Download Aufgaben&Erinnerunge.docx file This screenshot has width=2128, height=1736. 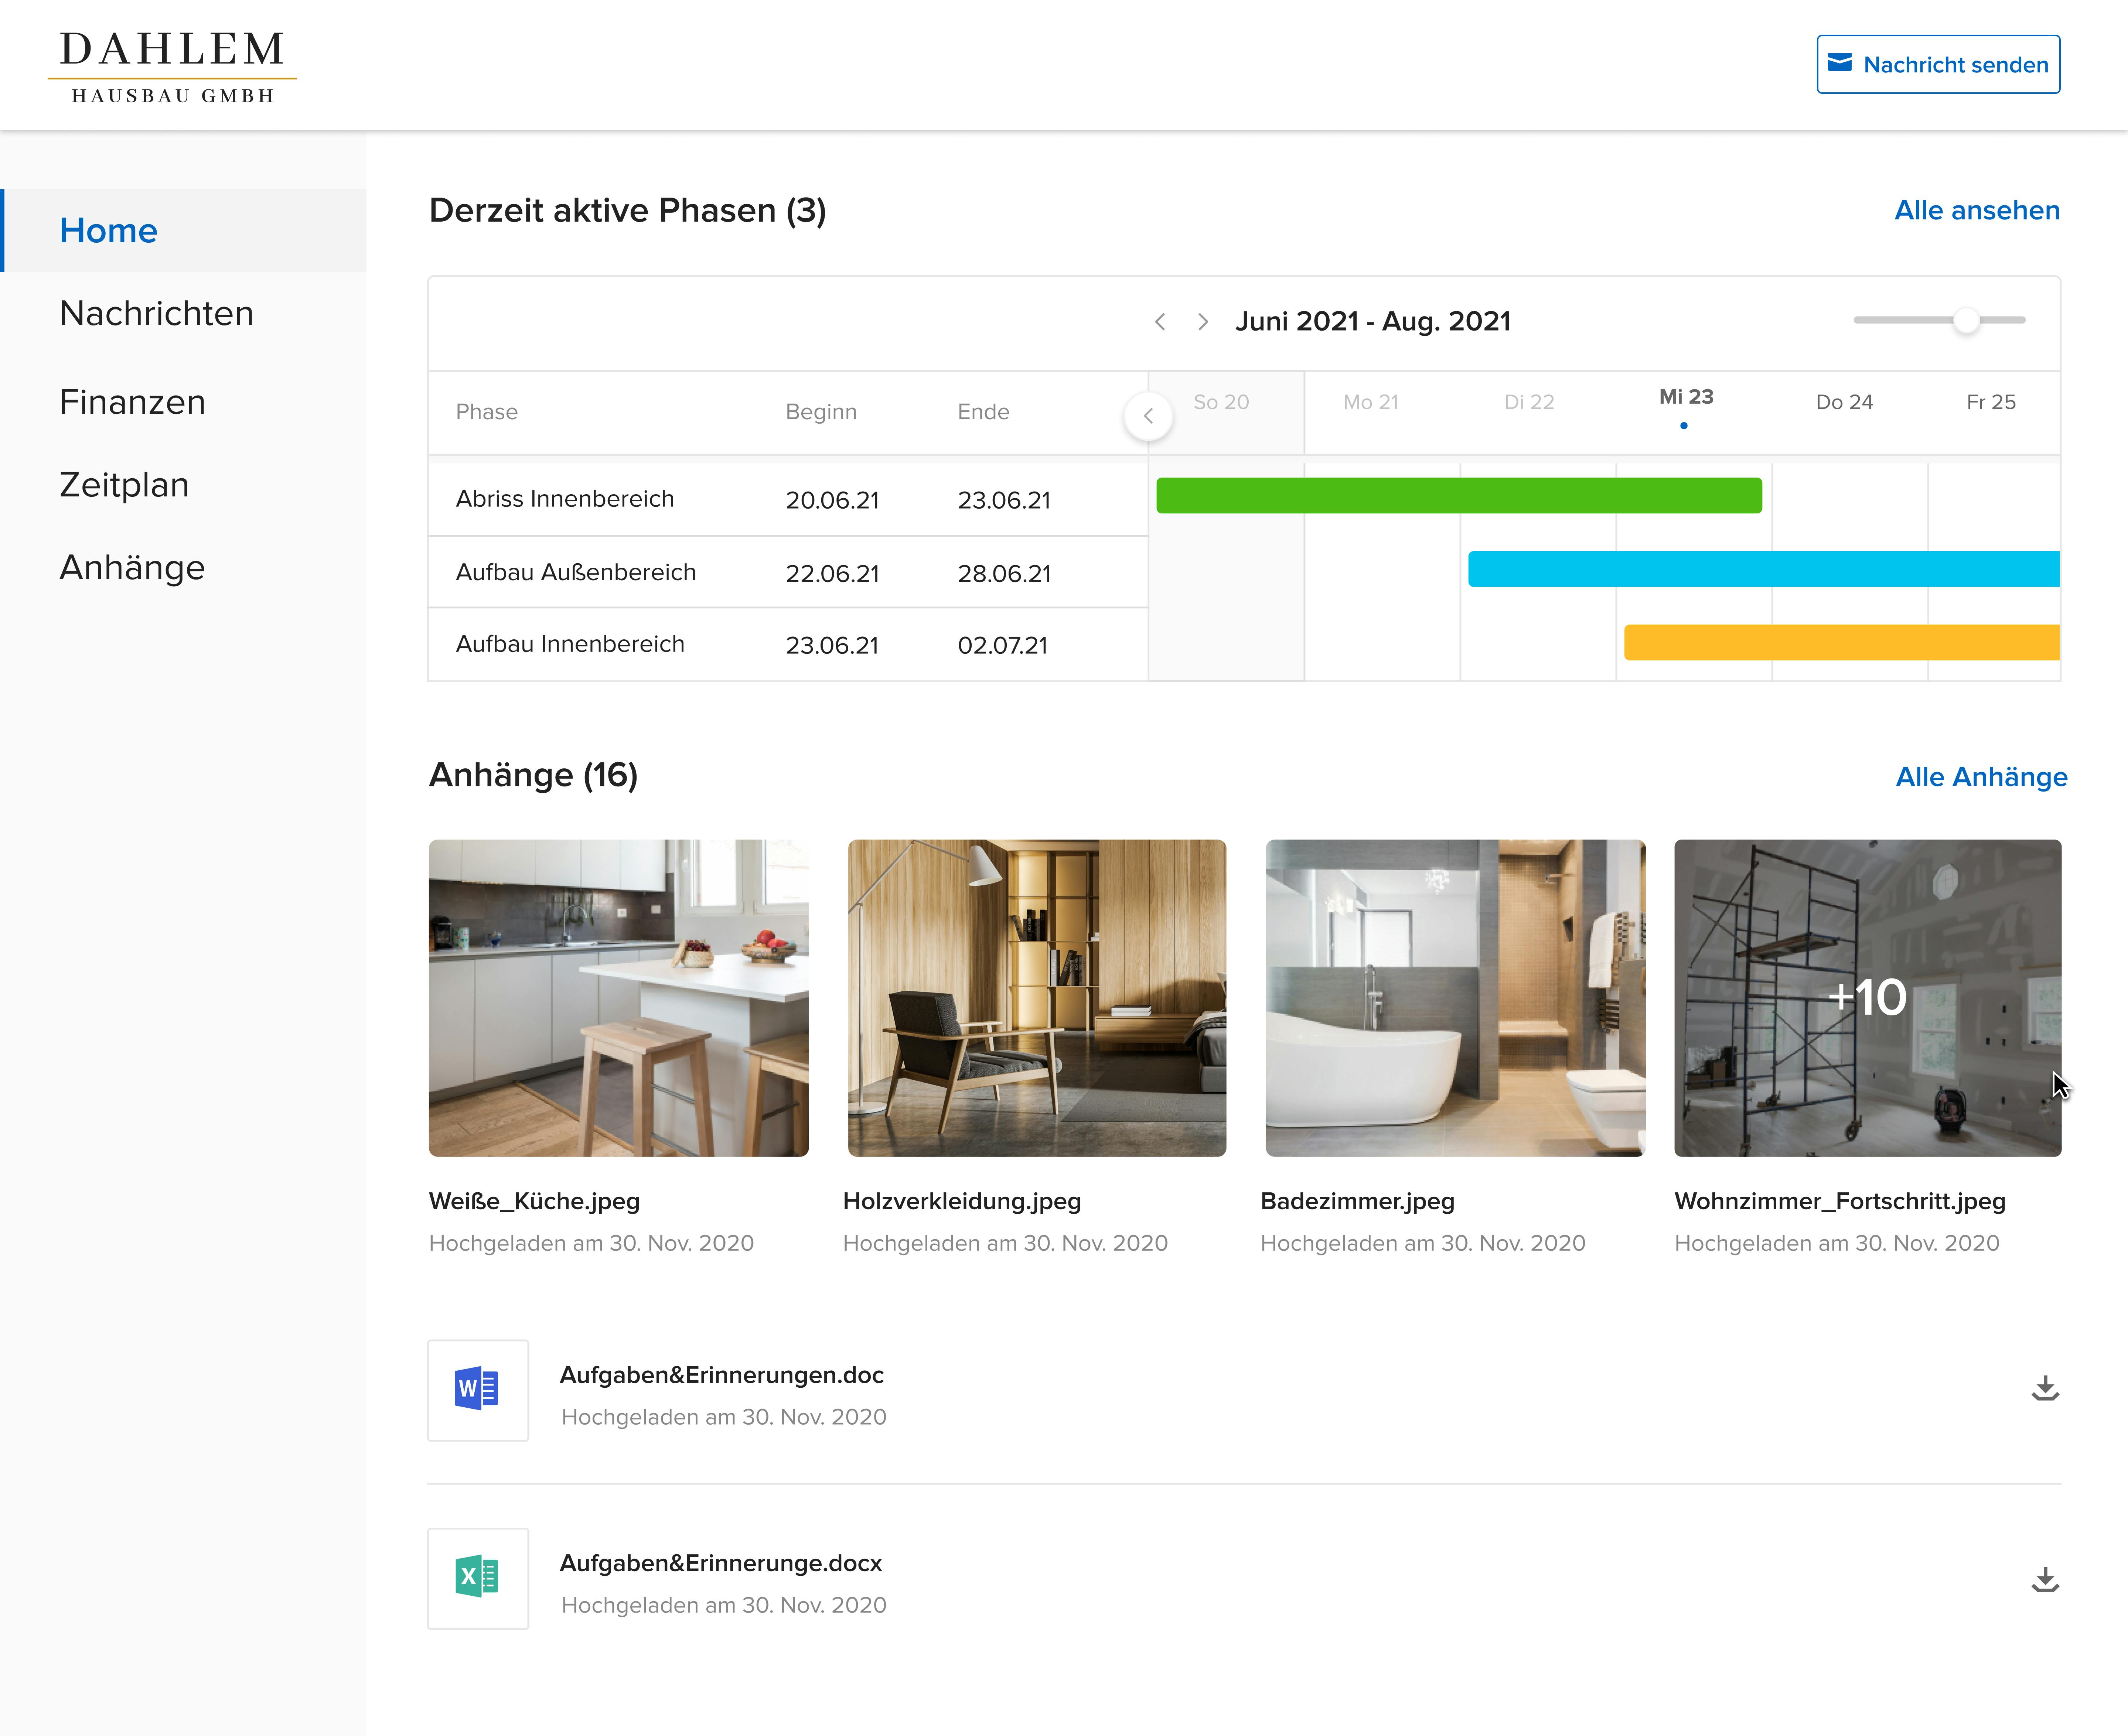coord(2045,1580)
